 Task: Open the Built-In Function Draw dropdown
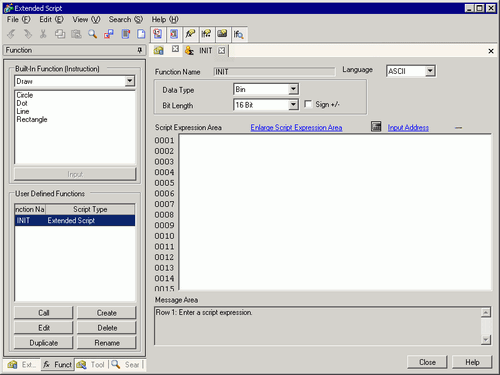click(x=129, y=81)
